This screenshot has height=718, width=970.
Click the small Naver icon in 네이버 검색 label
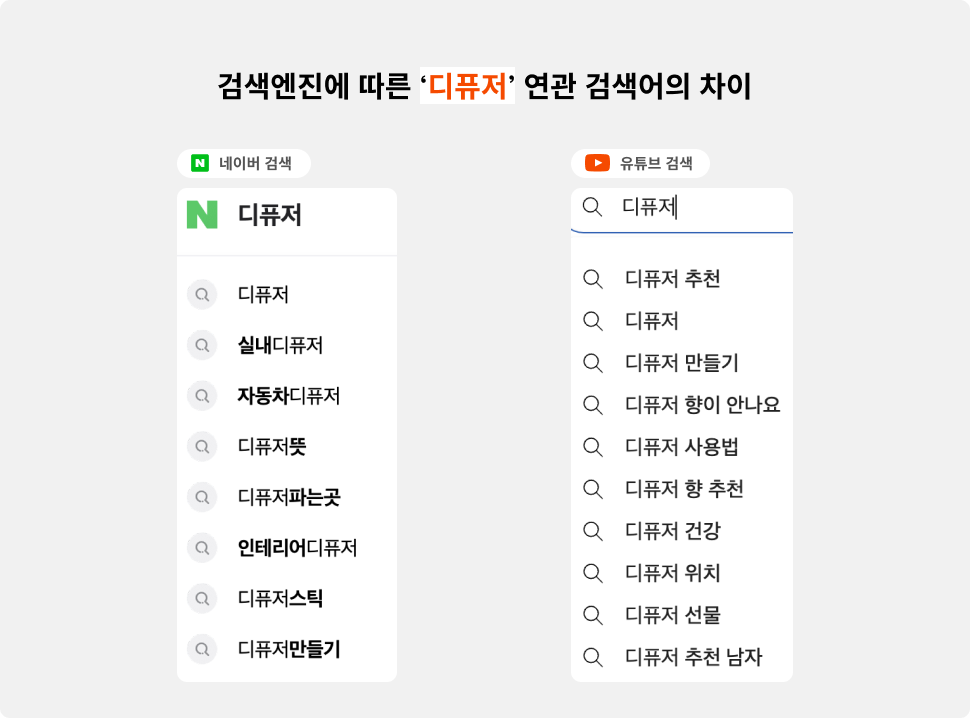click(200, 163)
